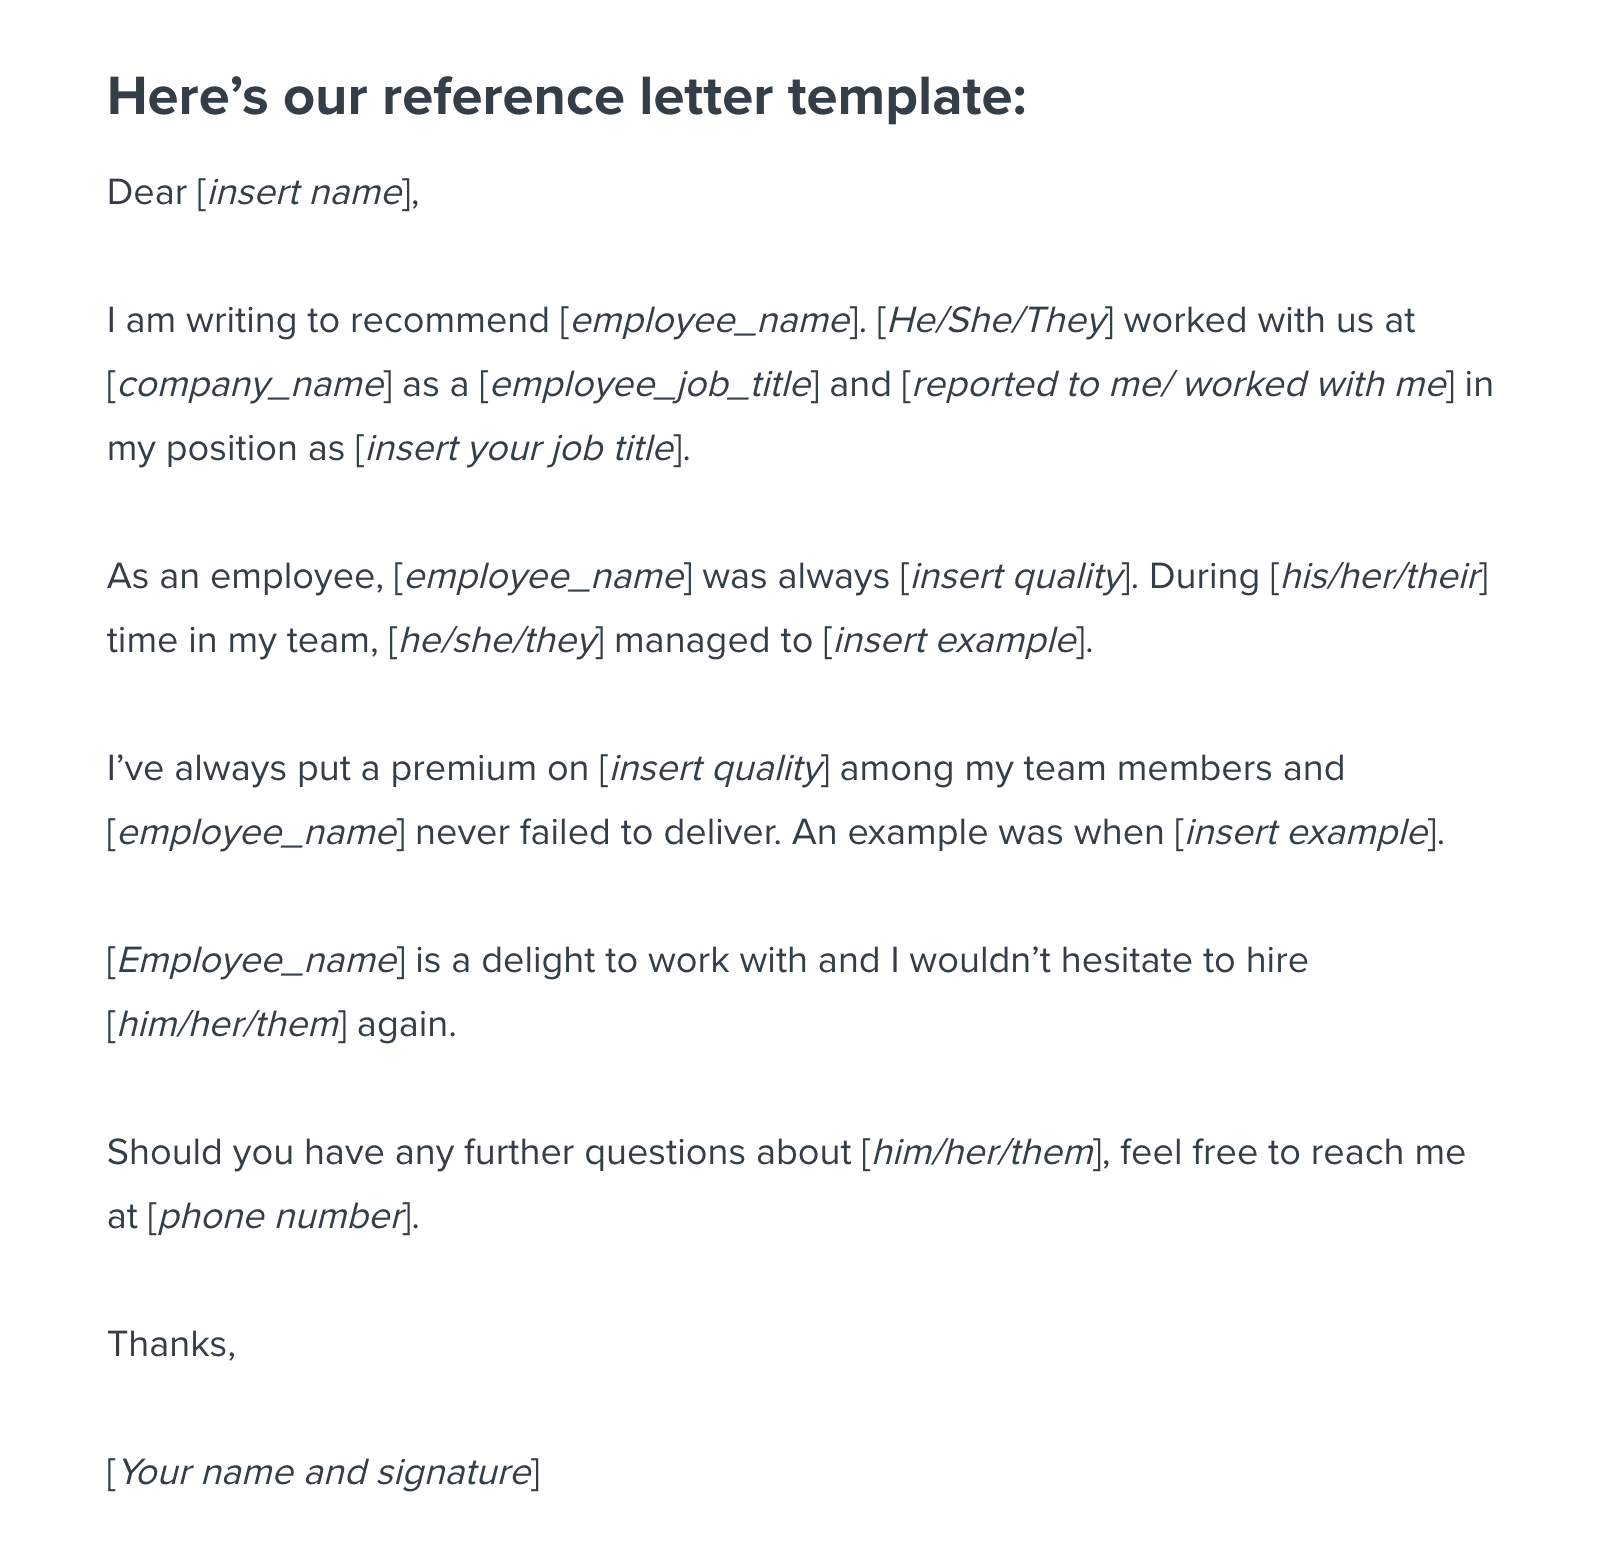This screenshot has height=1567, width=1605.
Task: Click [Employee_name] before "is a delight"
Action: click(x=256, y=960)
